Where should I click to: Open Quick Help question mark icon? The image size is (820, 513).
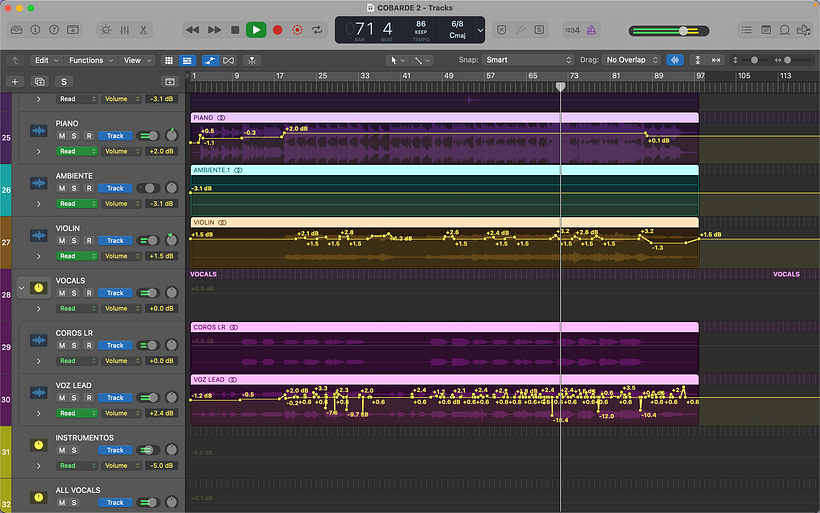coord(54,30)
